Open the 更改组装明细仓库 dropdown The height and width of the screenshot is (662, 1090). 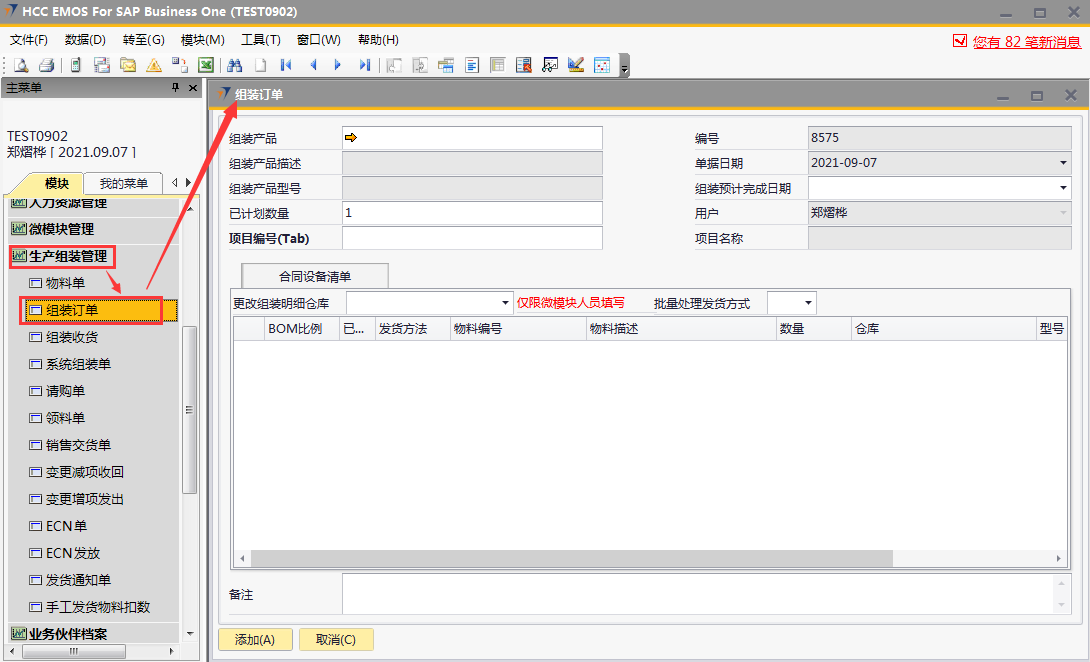[506, 303]
